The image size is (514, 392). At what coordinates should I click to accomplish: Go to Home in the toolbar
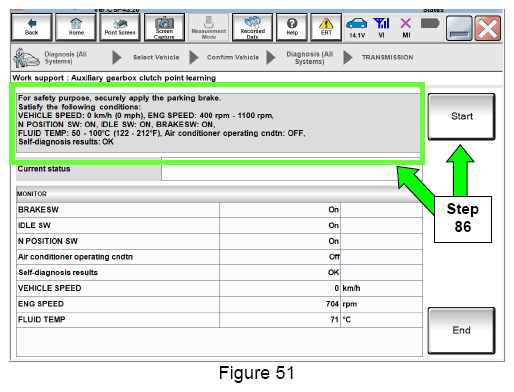pos(76,27)
